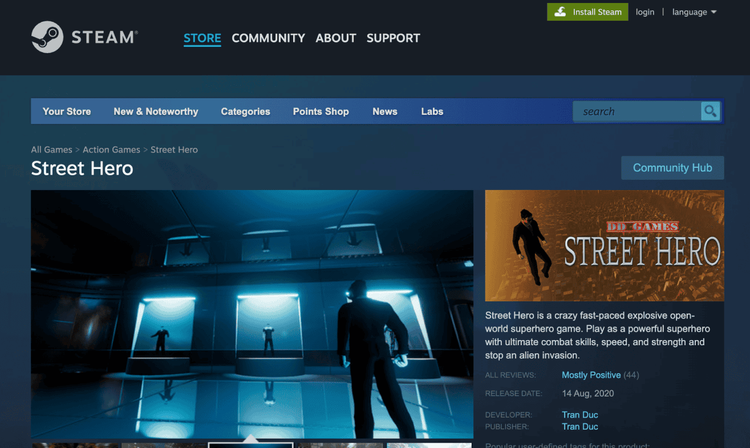Click the Street Hero breadcrumb link
The height and width of the screenshot is (448, 750).
click(x=174, y=150)
